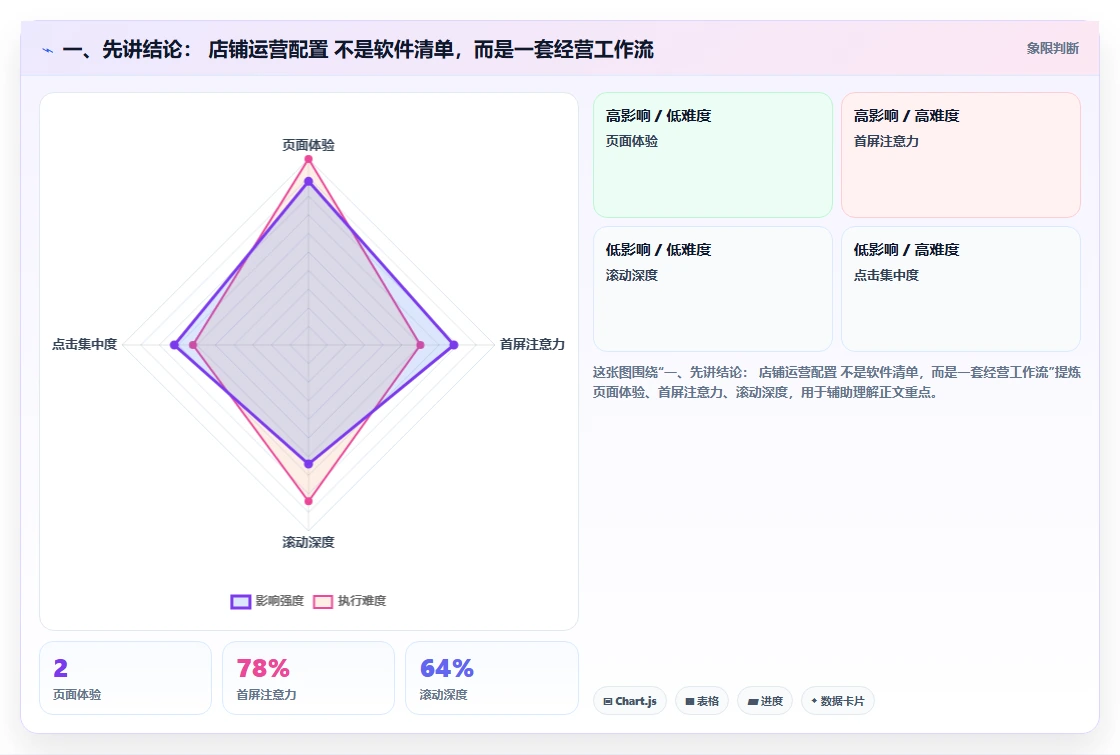Click the 象限判断 tag in the header

(1052, 49)
